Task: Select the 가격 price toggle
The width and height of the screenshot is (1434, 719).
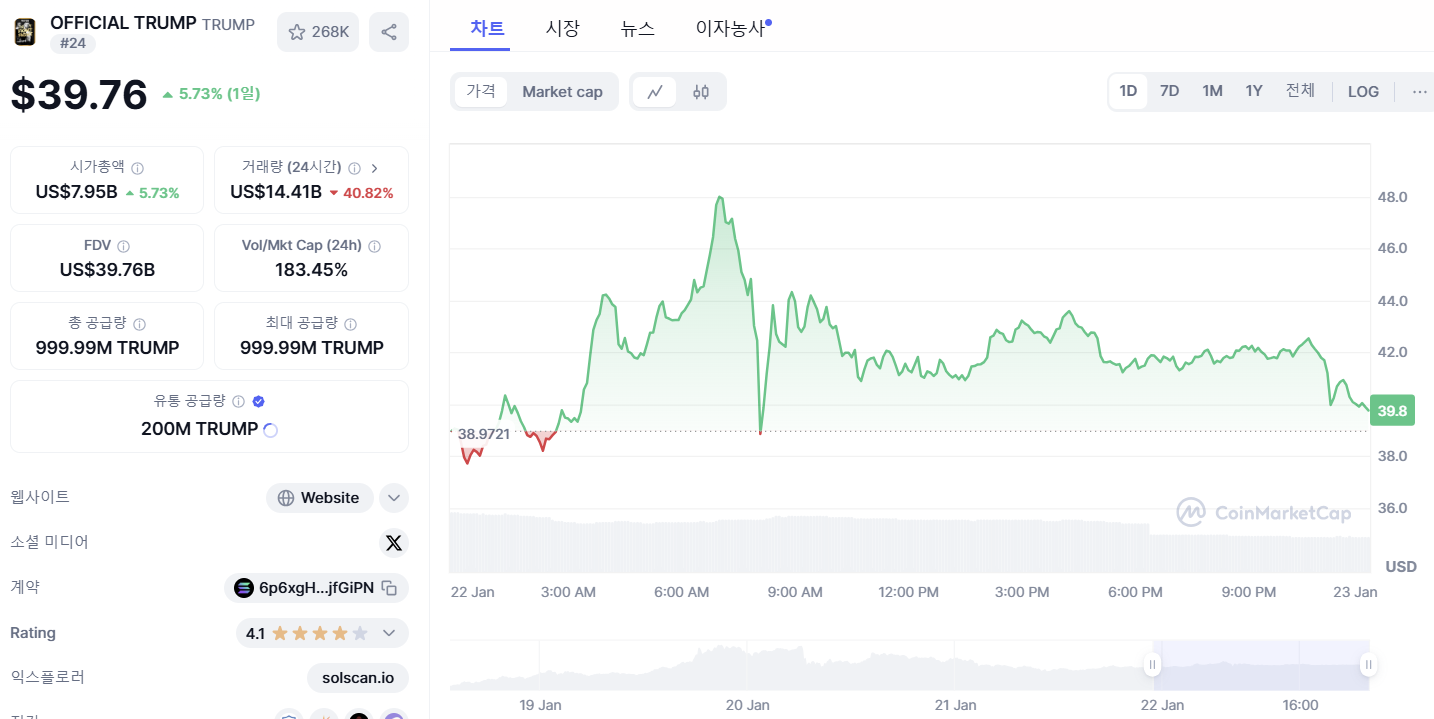Action: (481, 91)
